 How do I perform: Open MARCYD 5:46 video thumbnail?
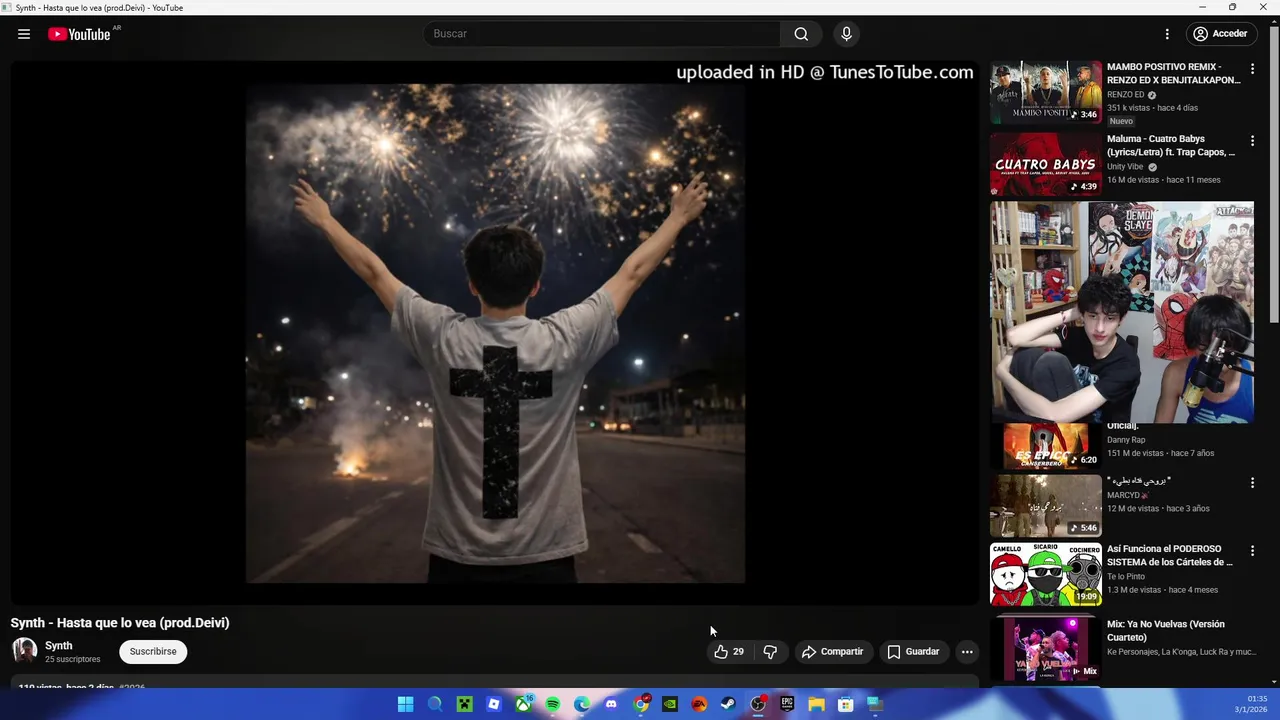[1046, 506]
